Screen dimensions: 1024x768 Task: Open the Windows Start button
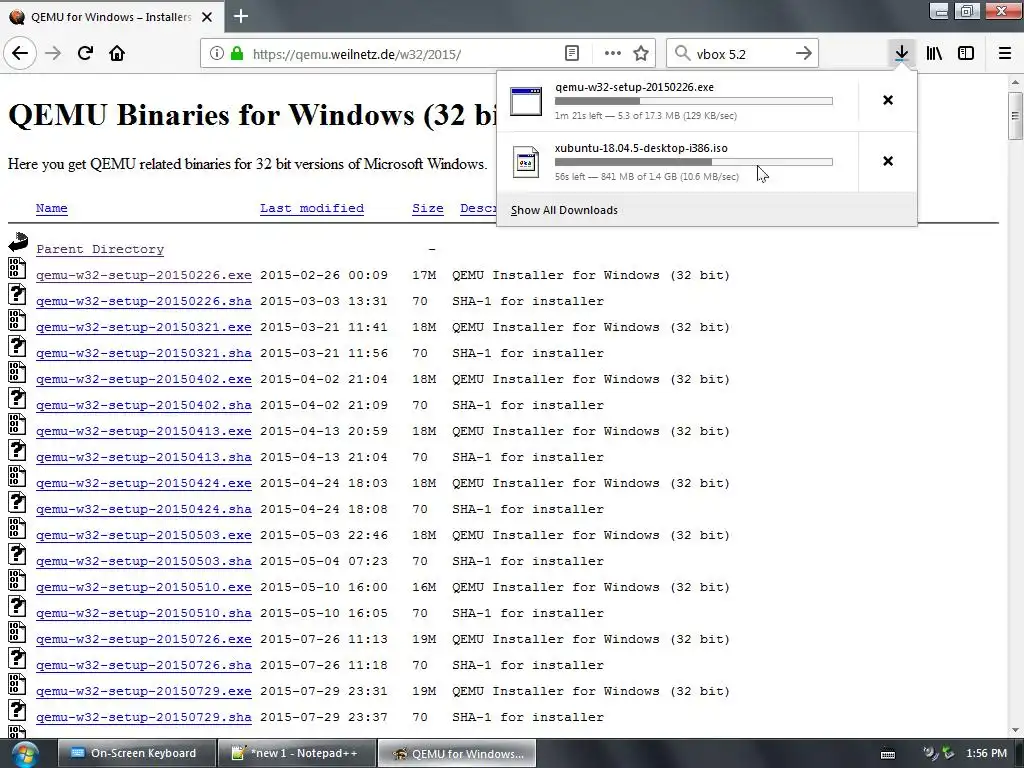click(x=24, y=754)
